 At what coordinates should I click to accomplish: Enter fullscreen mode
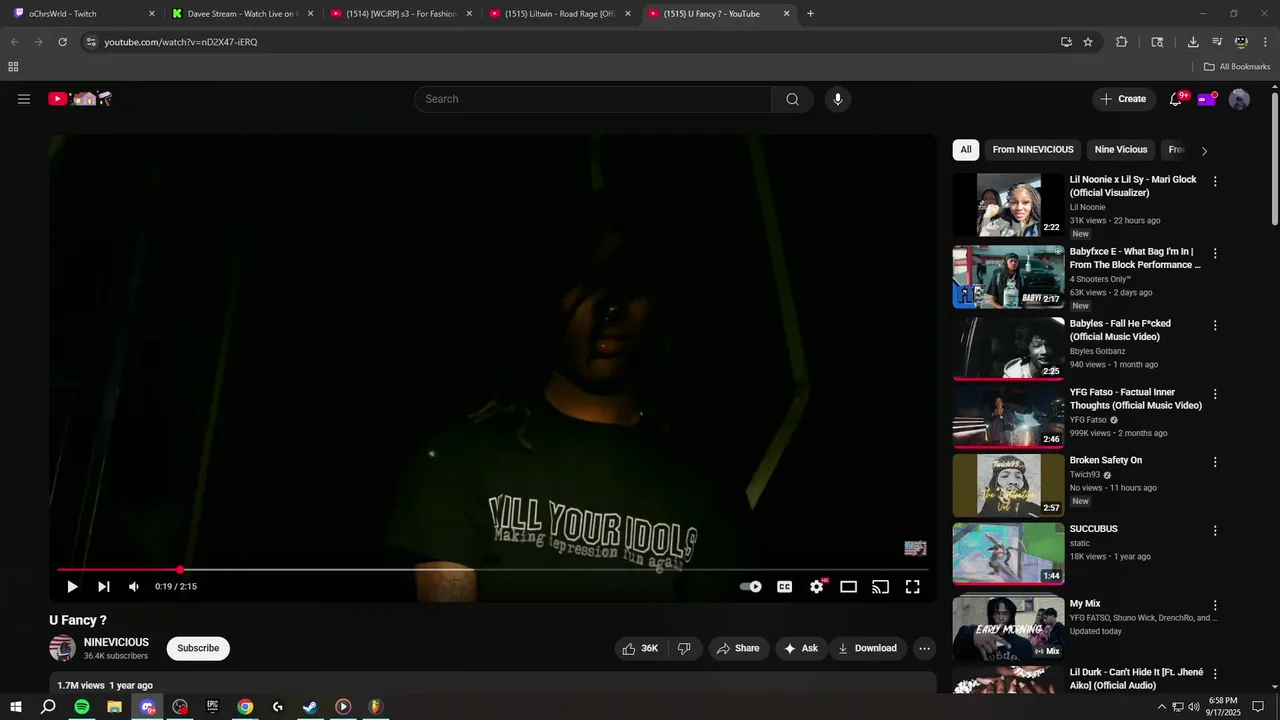[x=913, y=587]
